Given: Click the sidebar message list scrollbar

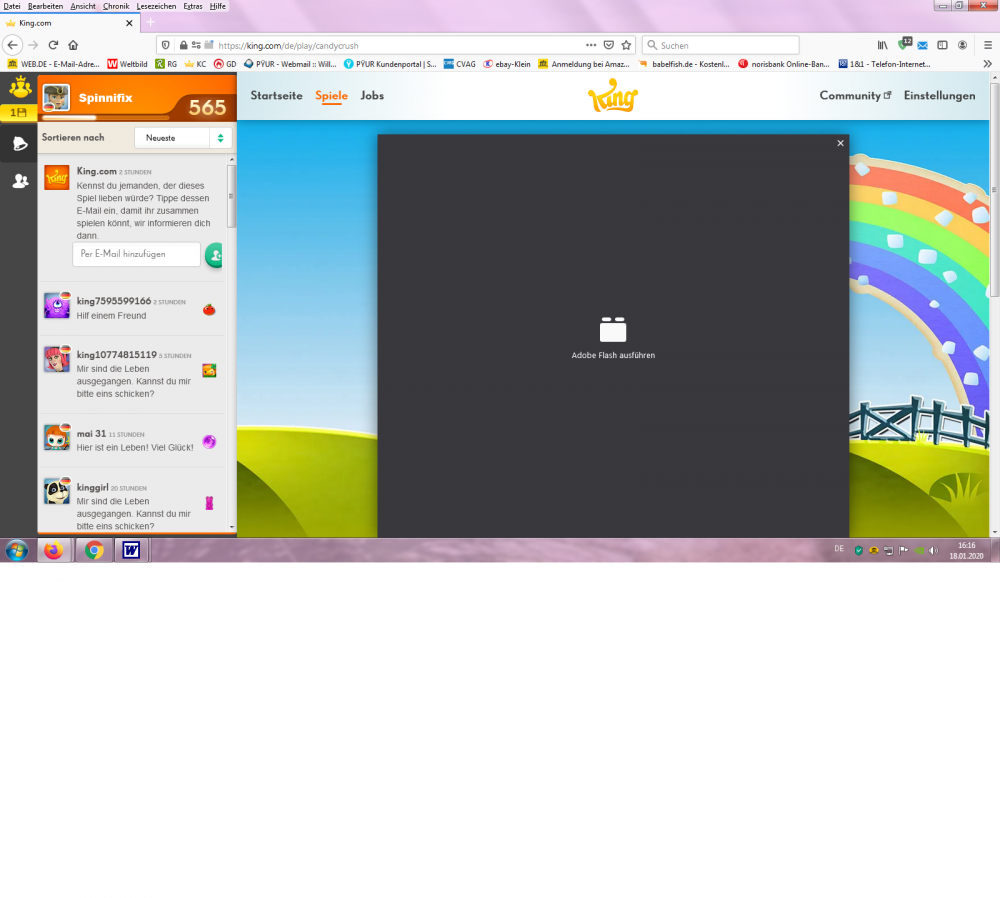Looking at the screenshot, I should coord(232,195).
